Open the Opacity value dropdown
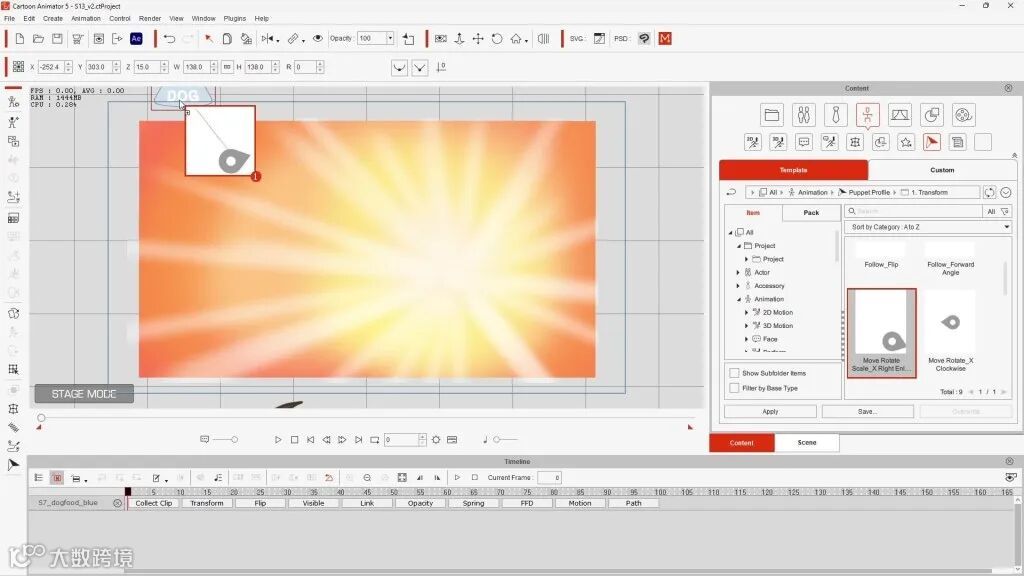 390,39
